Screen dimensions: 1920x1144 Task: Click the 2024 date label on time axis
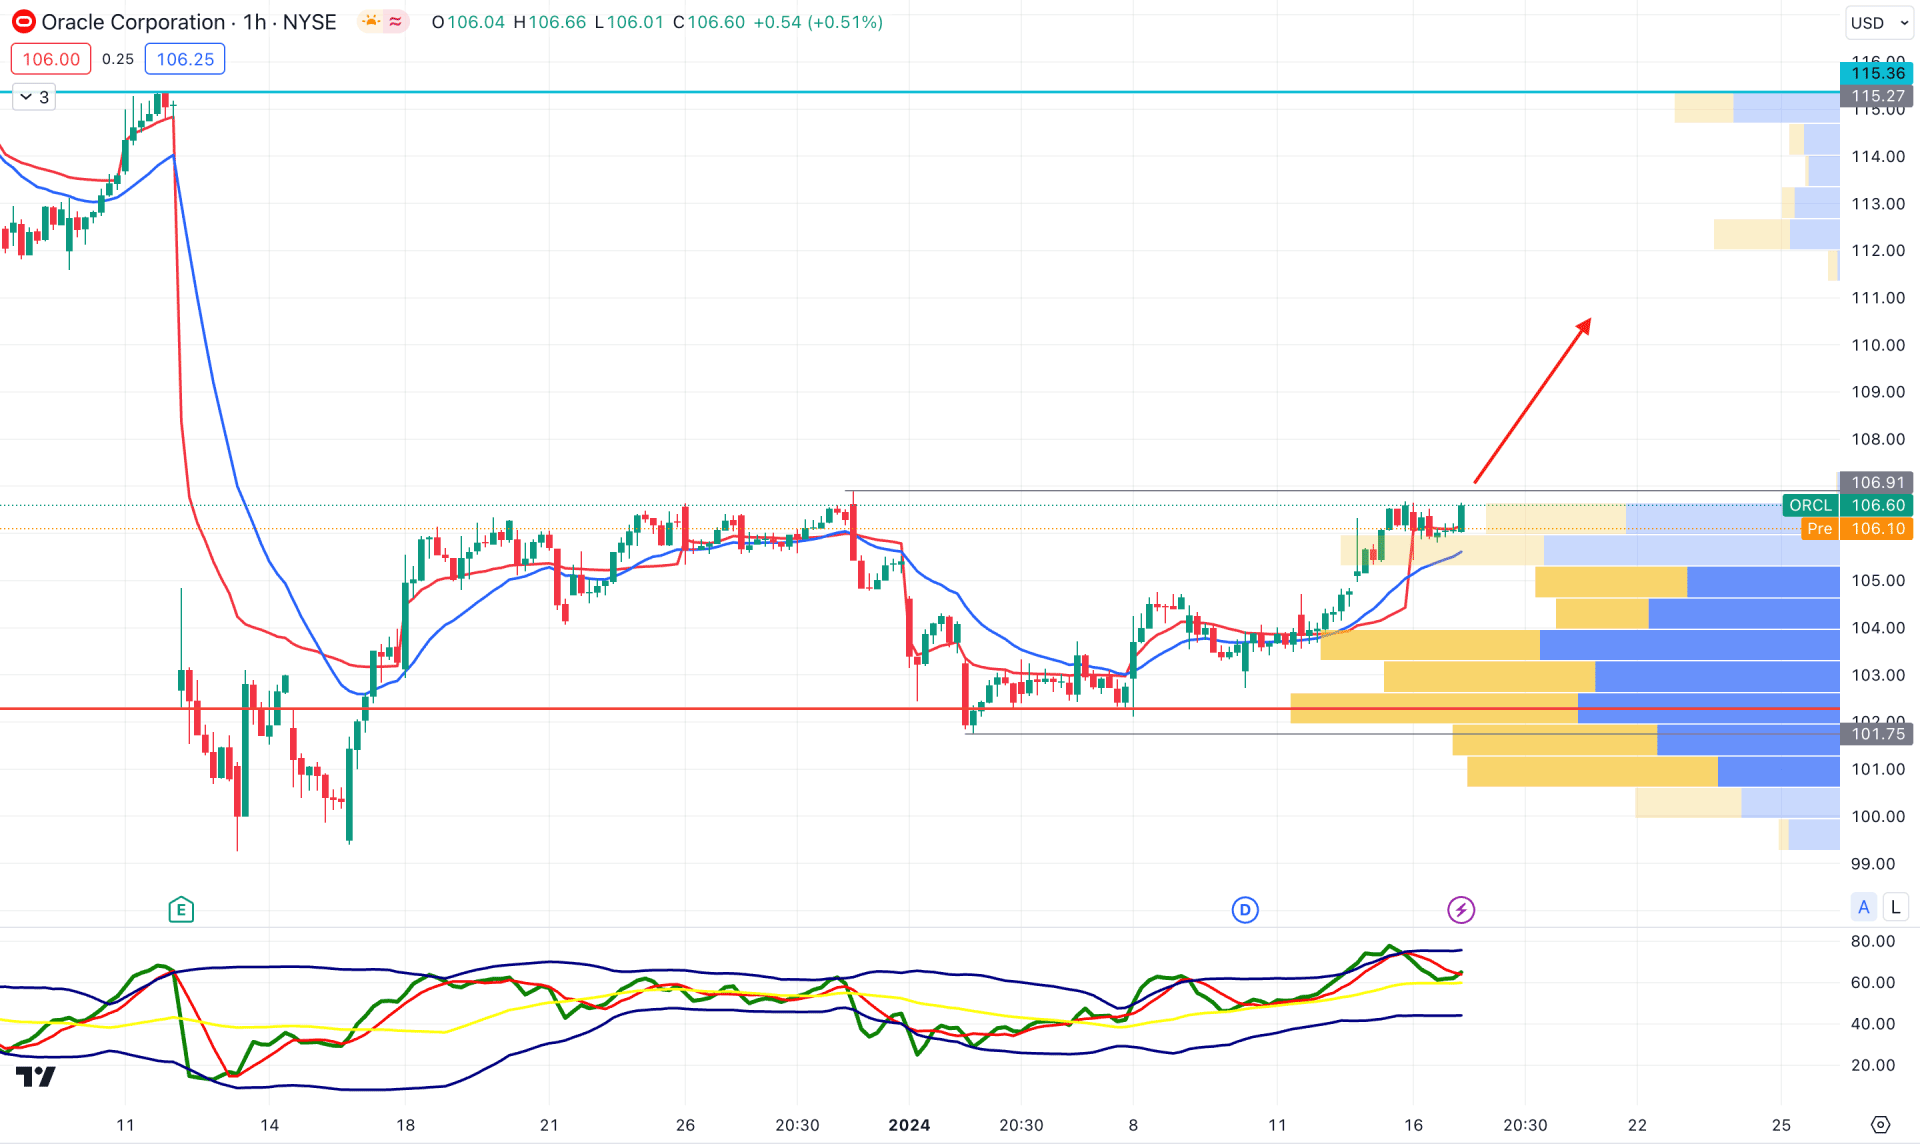[909, 1125]
